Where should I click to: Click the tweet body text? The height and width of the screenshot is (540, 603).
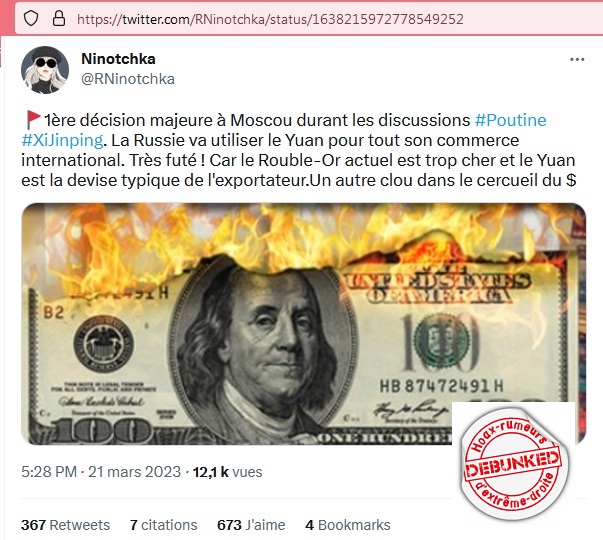click(x=298, y=150)
